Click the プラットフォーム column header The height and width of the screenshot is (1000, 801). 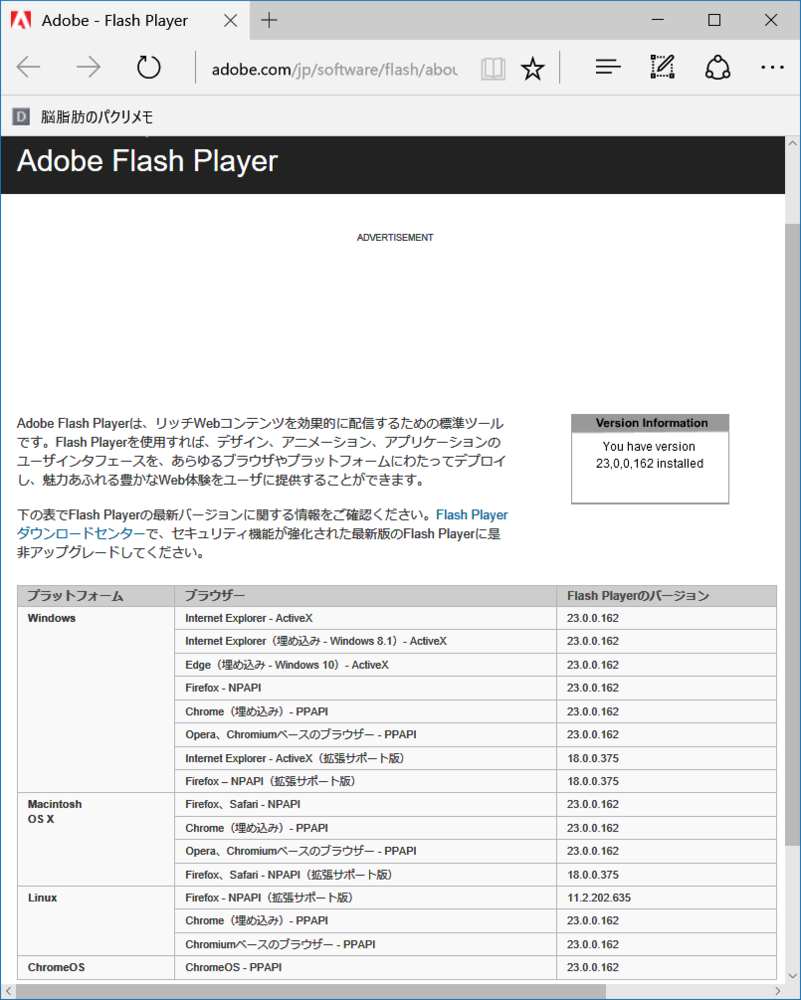click(96, 596)
